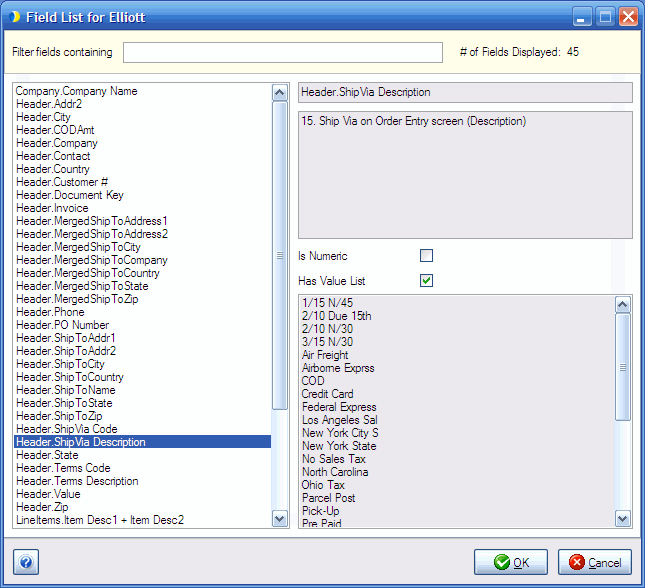
Task: Confirm selection with the OK button
Action: (510, 562)
